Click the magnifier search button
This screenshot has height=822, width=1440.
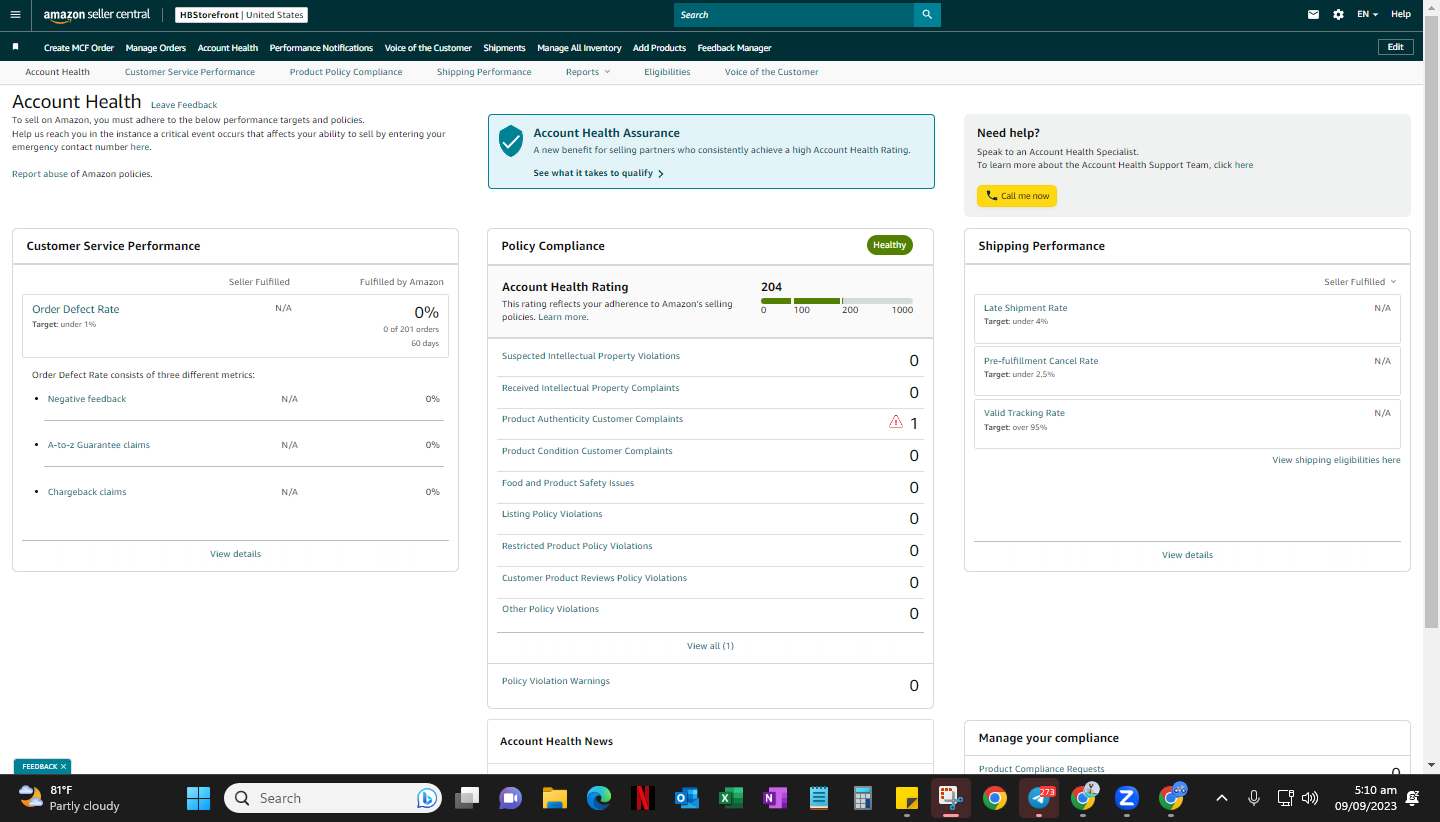pos(927,15)
